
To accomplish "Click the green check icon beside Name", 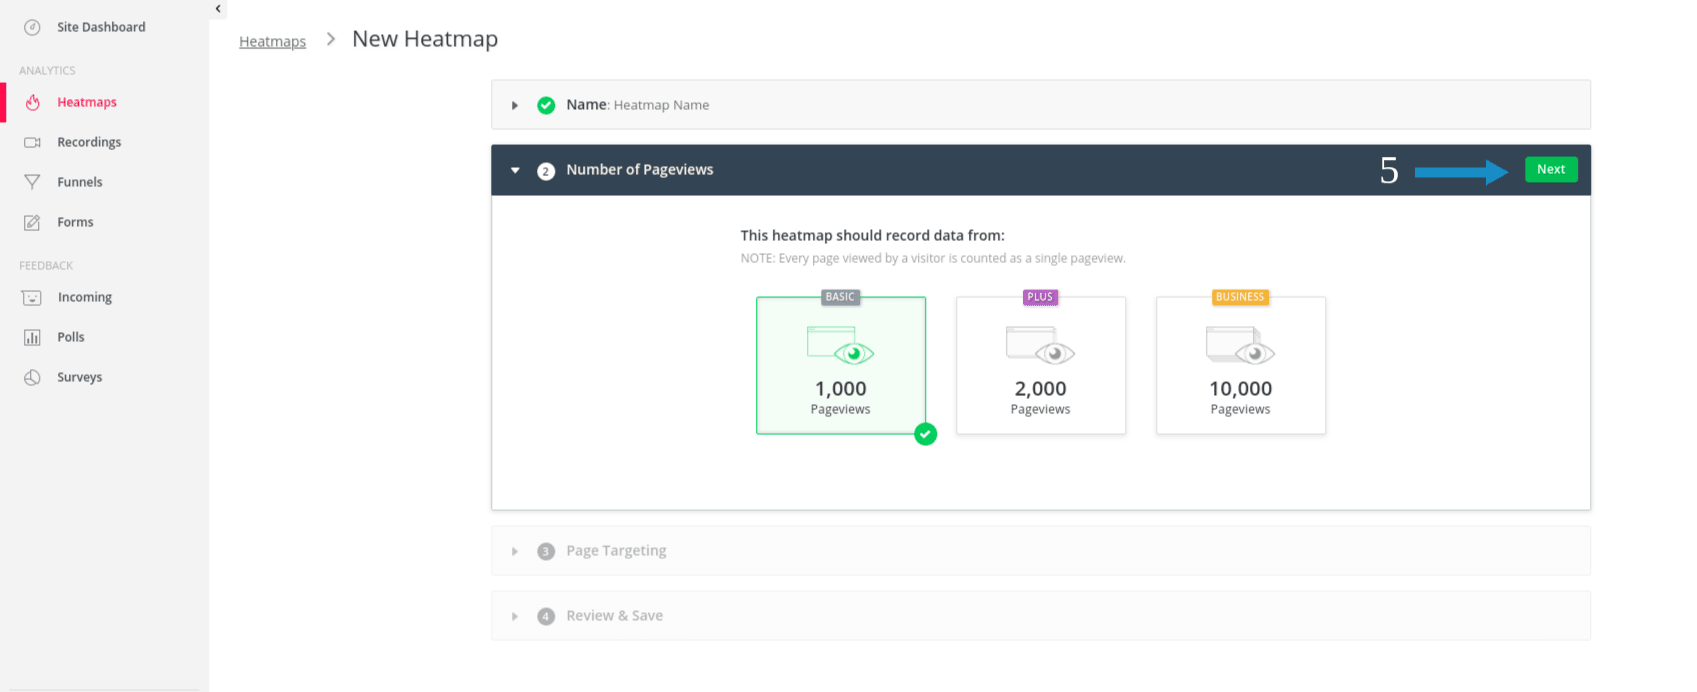I will click(546, 105).
